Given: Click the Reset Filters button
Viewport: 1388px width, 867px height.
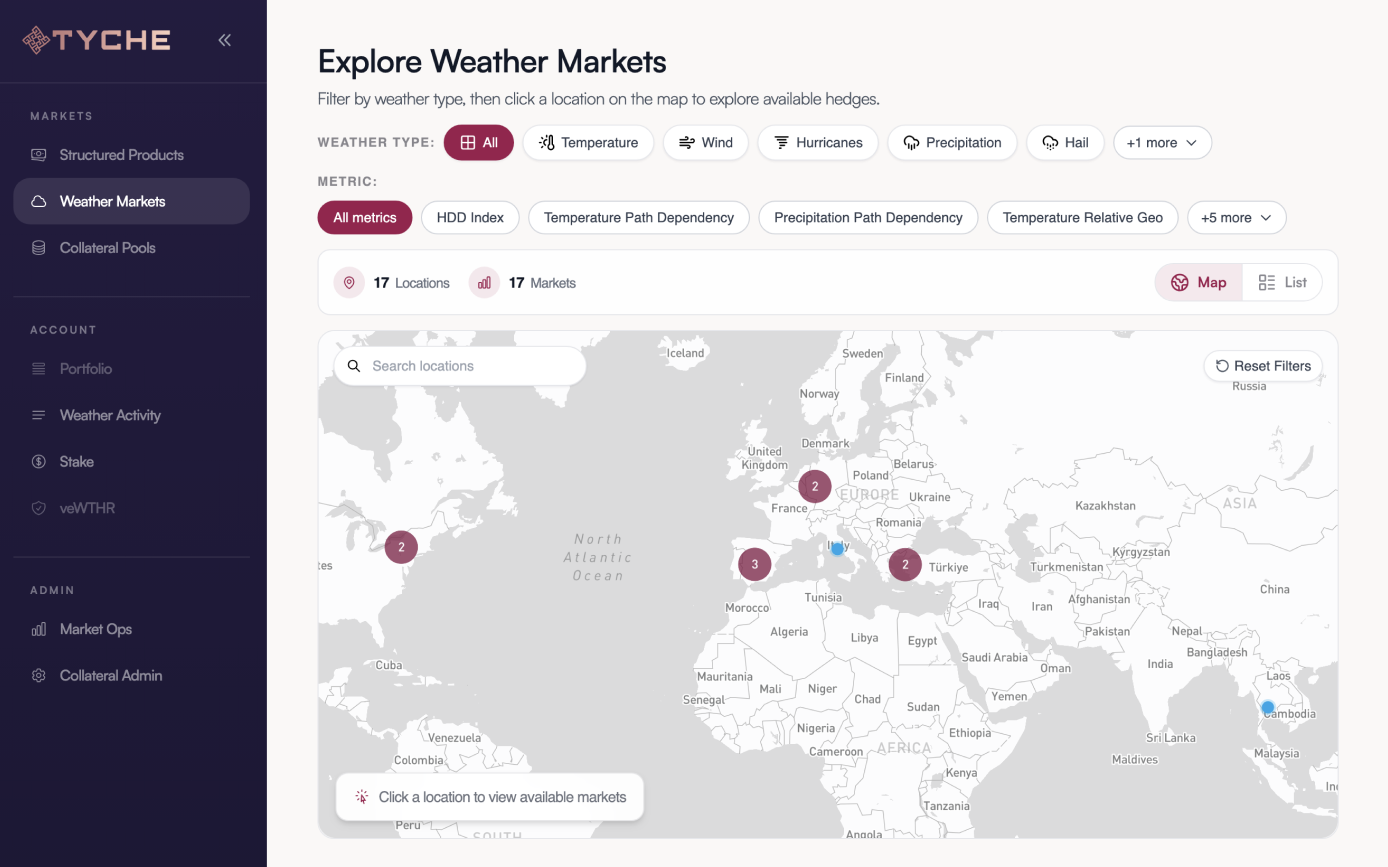Looking at the screenshot, I should tap(1263, 366).
